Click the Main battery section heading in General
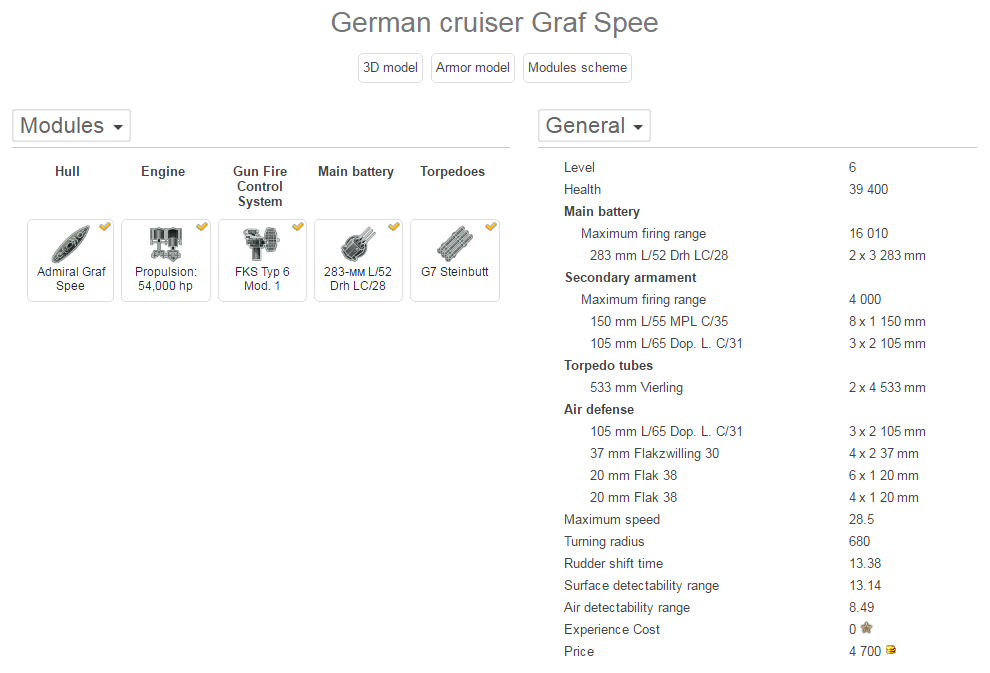 (602, 211)
